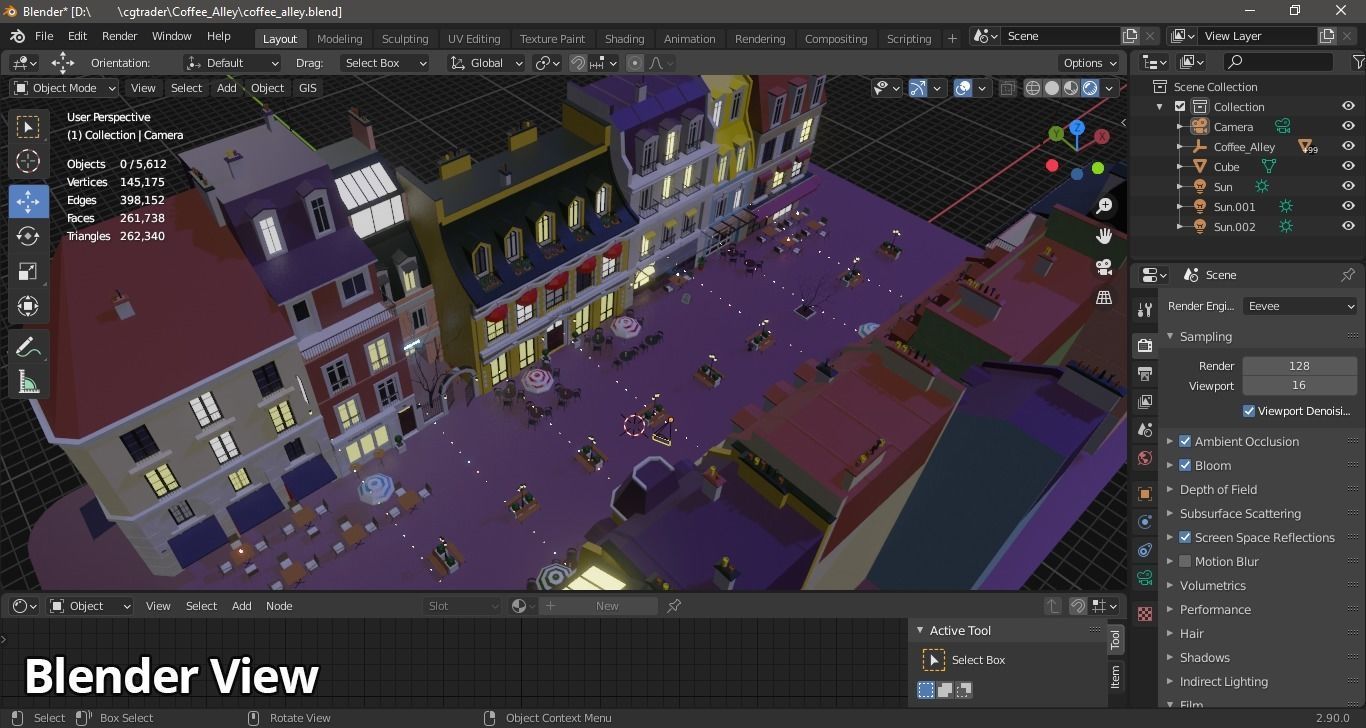Open the View Layer properties tab

click(1145, 401)
